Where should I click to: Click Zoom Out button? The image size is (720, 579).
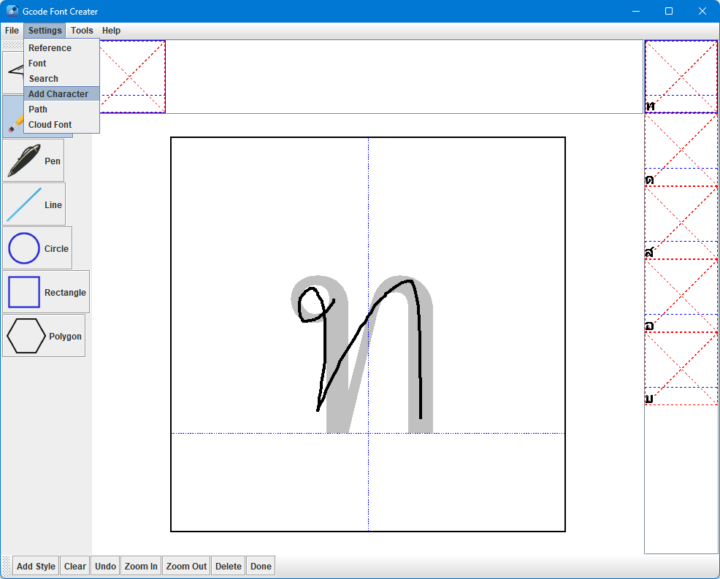pyautogui.click(x=186, y=566)
